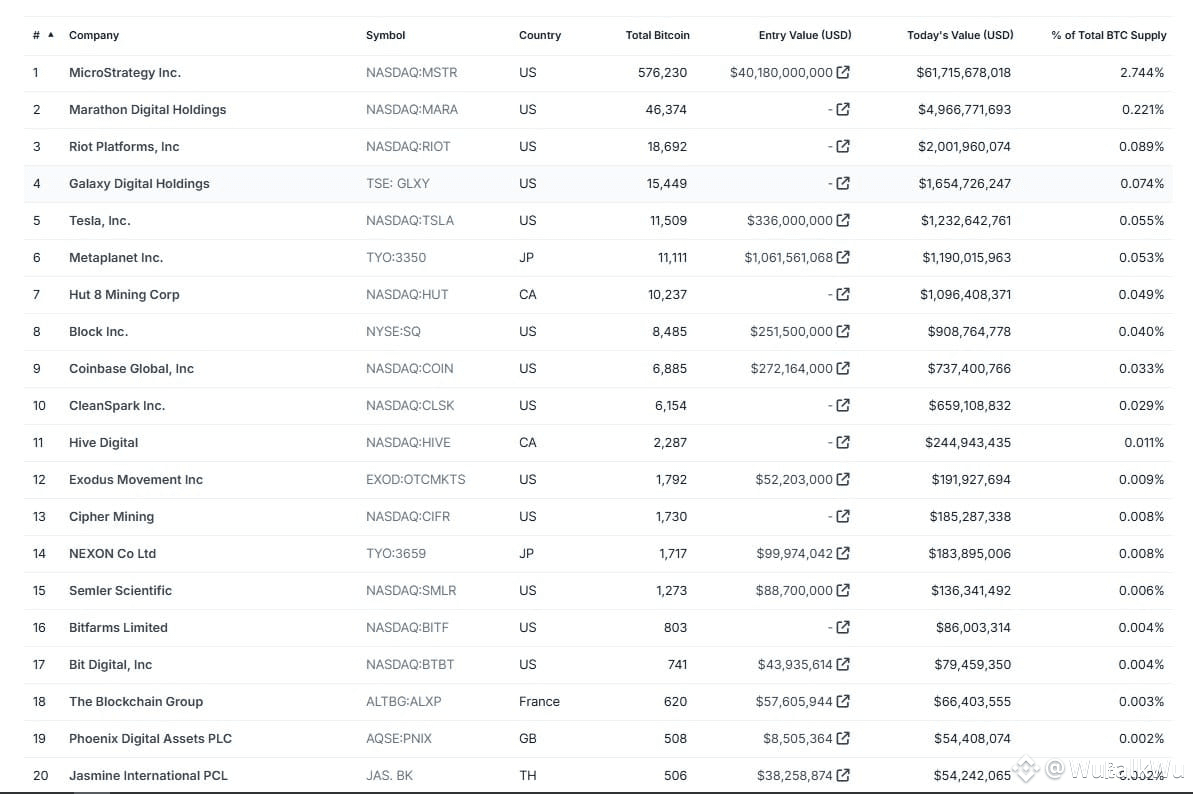Image resolution: width=1193 pixels, height=794 pixels.
Task: Click the NASDAQ:MSTR ticker symbol
Action: pyautogui.click(x=412, y=72)
